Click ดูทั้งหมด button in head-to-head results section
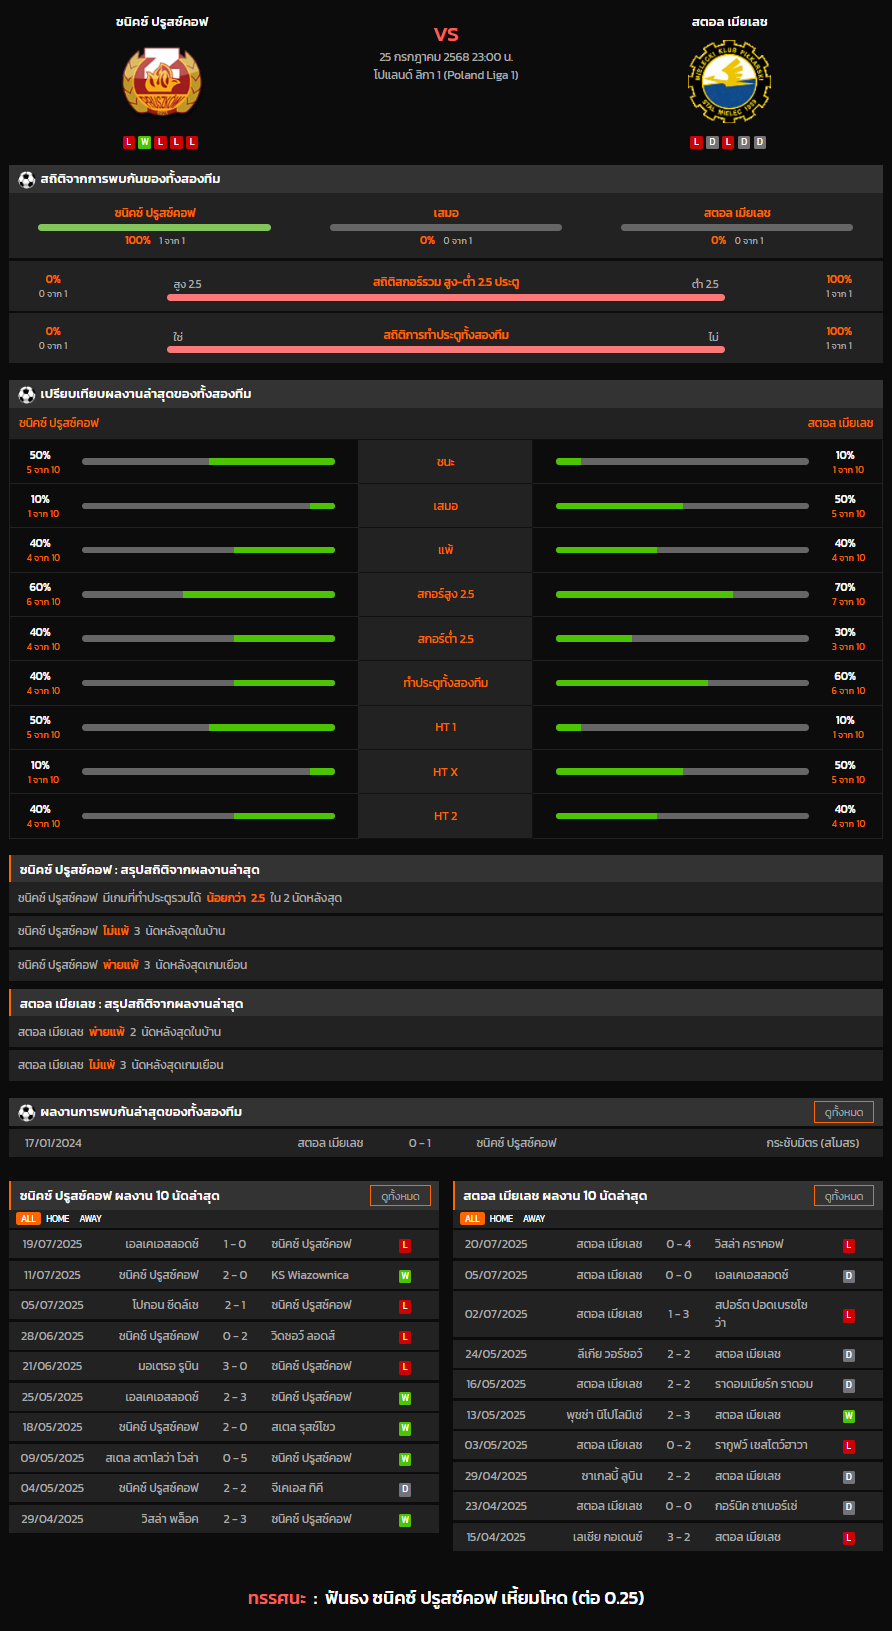Image resolution: width=892 pixels, height=1631 pixels. pos(844,1112)
